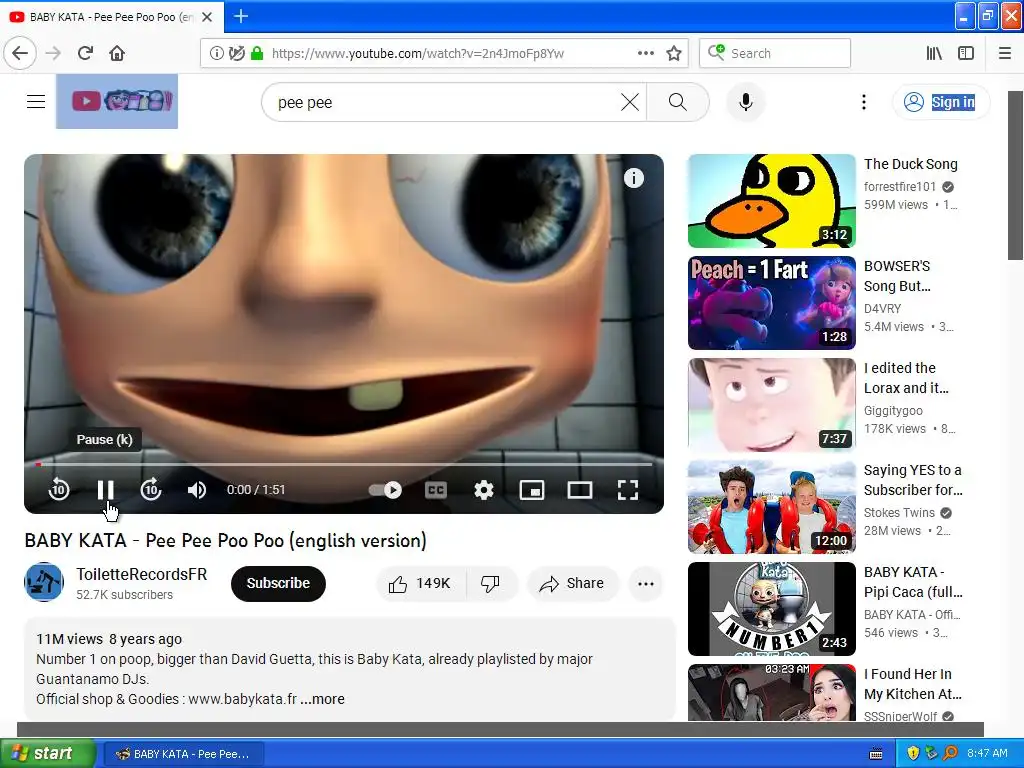Close the BABY KATA tab
Screen dimensions: 1024x768
[x=207, y=17]
